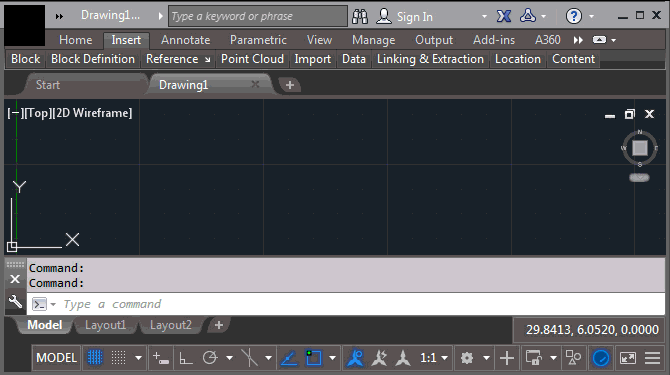Open the Import panel
670x375 pixels.
click(x=312, y=59)
